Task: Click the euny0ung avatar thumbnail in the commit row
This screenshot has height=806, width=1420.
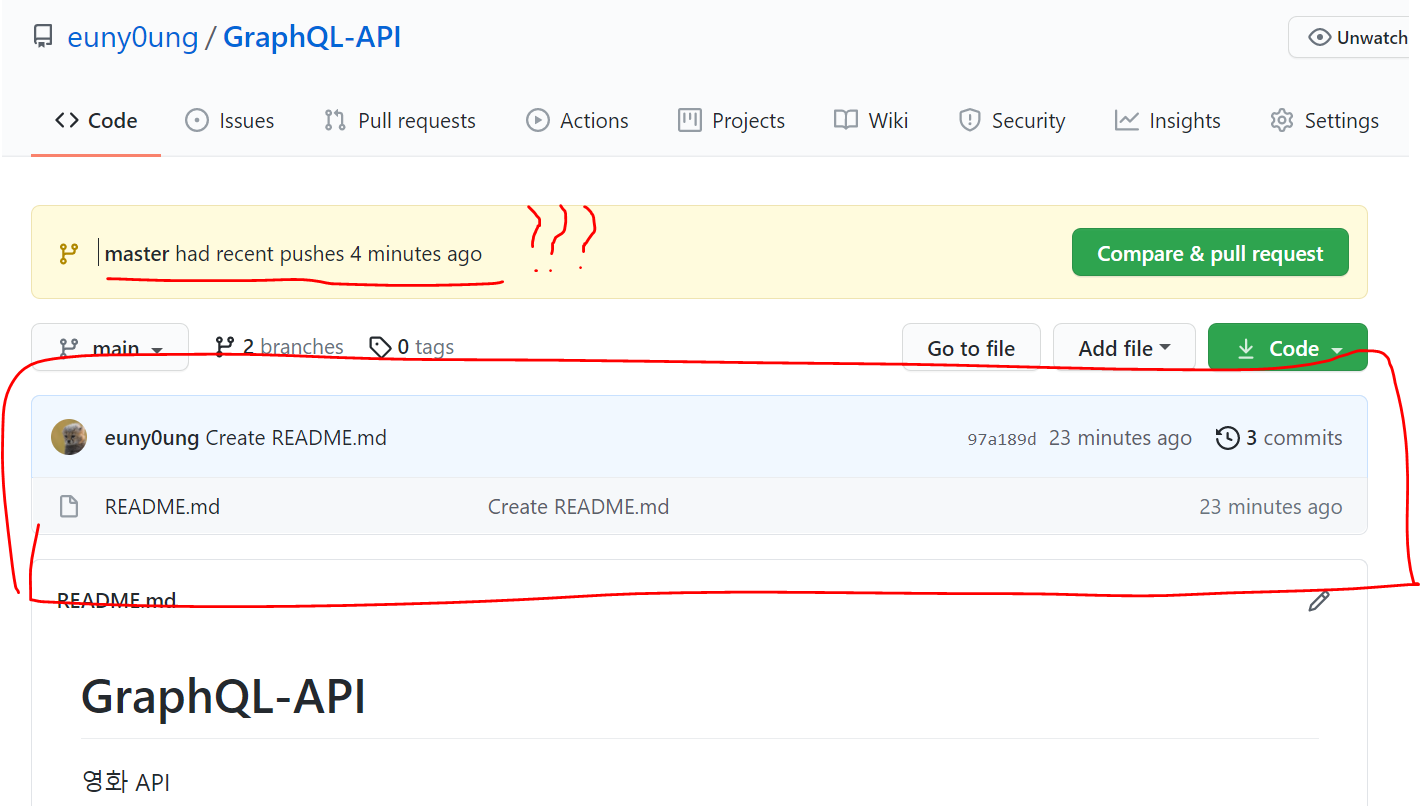Action: tap(69, 437)
